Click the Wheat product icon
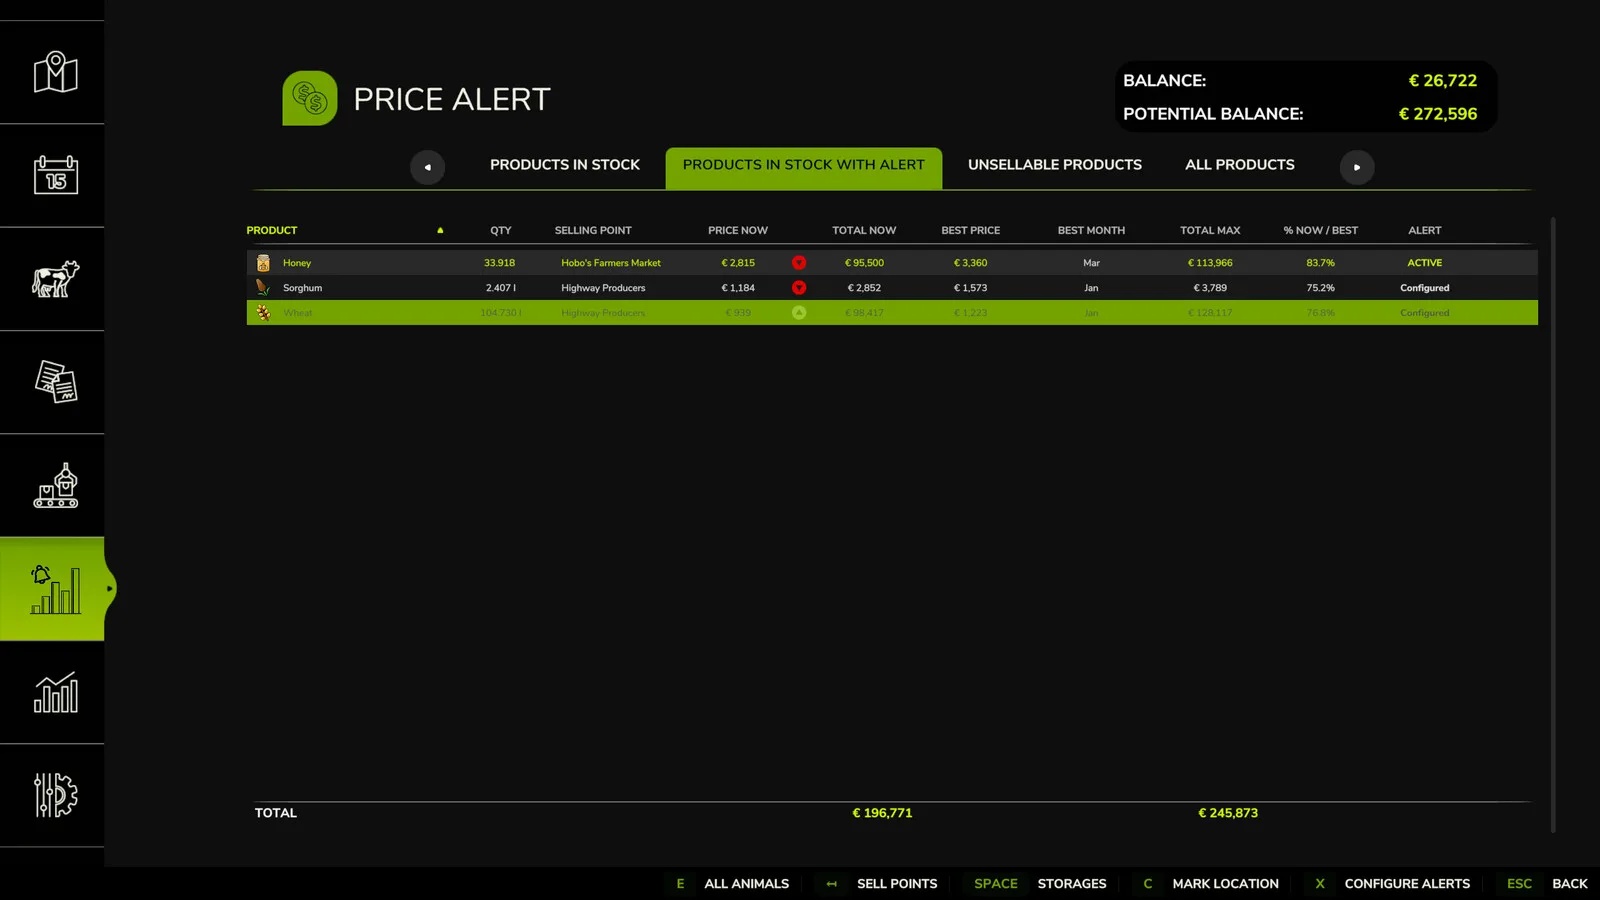Screen dimensions: 1600x900 pos(263,313)
